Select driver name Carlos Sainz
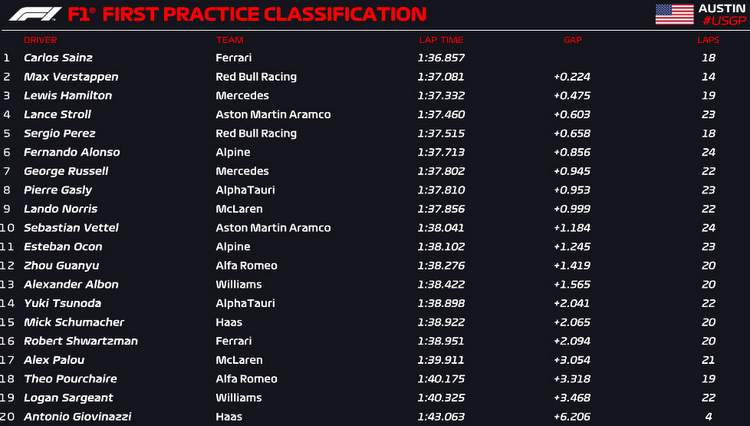Viewport: 750px width, 426px height. 59,58
